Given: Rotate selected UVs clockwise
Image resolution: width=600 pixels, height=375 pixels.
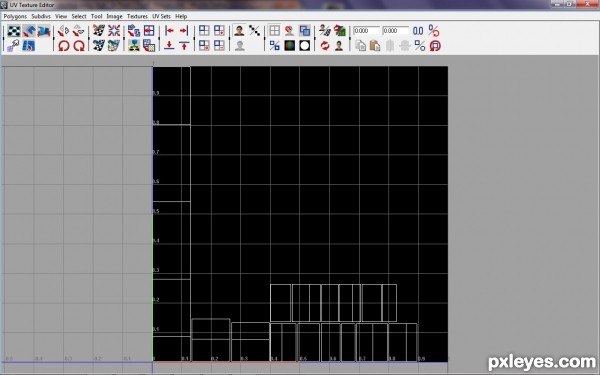Looking at the screenshot, I should 78,46.
